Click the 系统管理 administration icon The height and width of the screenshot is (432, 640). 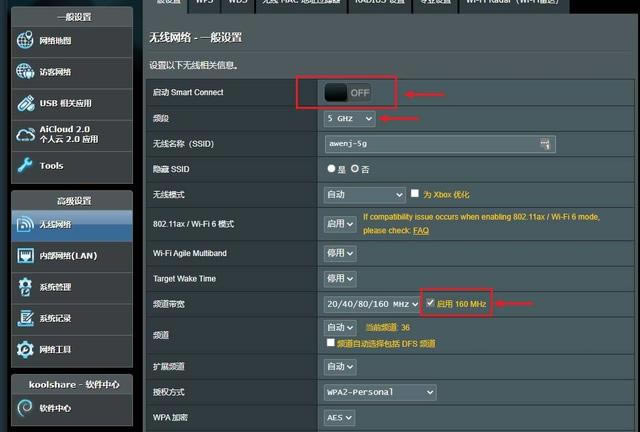[x=26, y=288]
